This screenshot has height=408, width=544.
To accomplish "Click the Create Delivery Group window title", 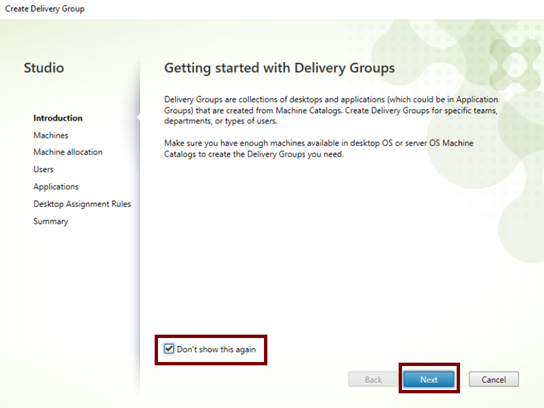I will click(x=45, y=9).
